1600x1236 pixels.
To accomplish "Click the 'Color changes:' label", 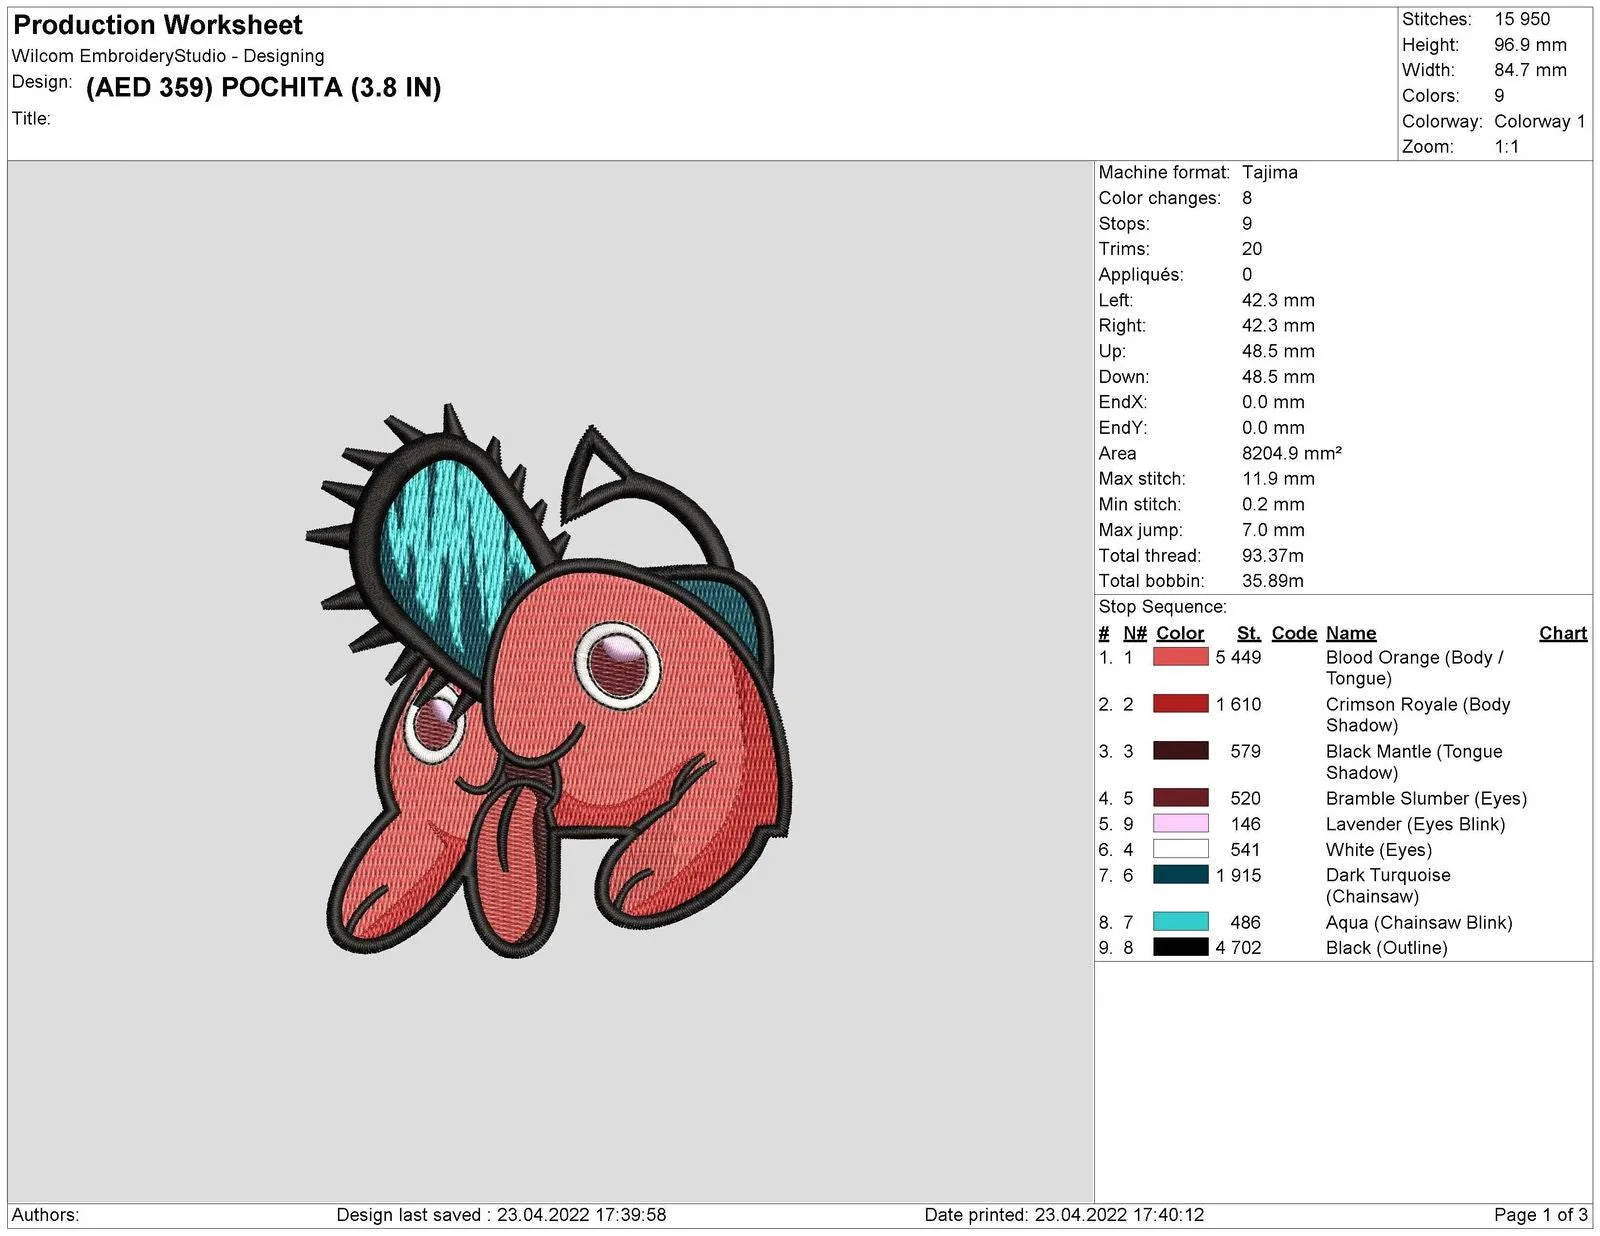I will pos(1160,198).
